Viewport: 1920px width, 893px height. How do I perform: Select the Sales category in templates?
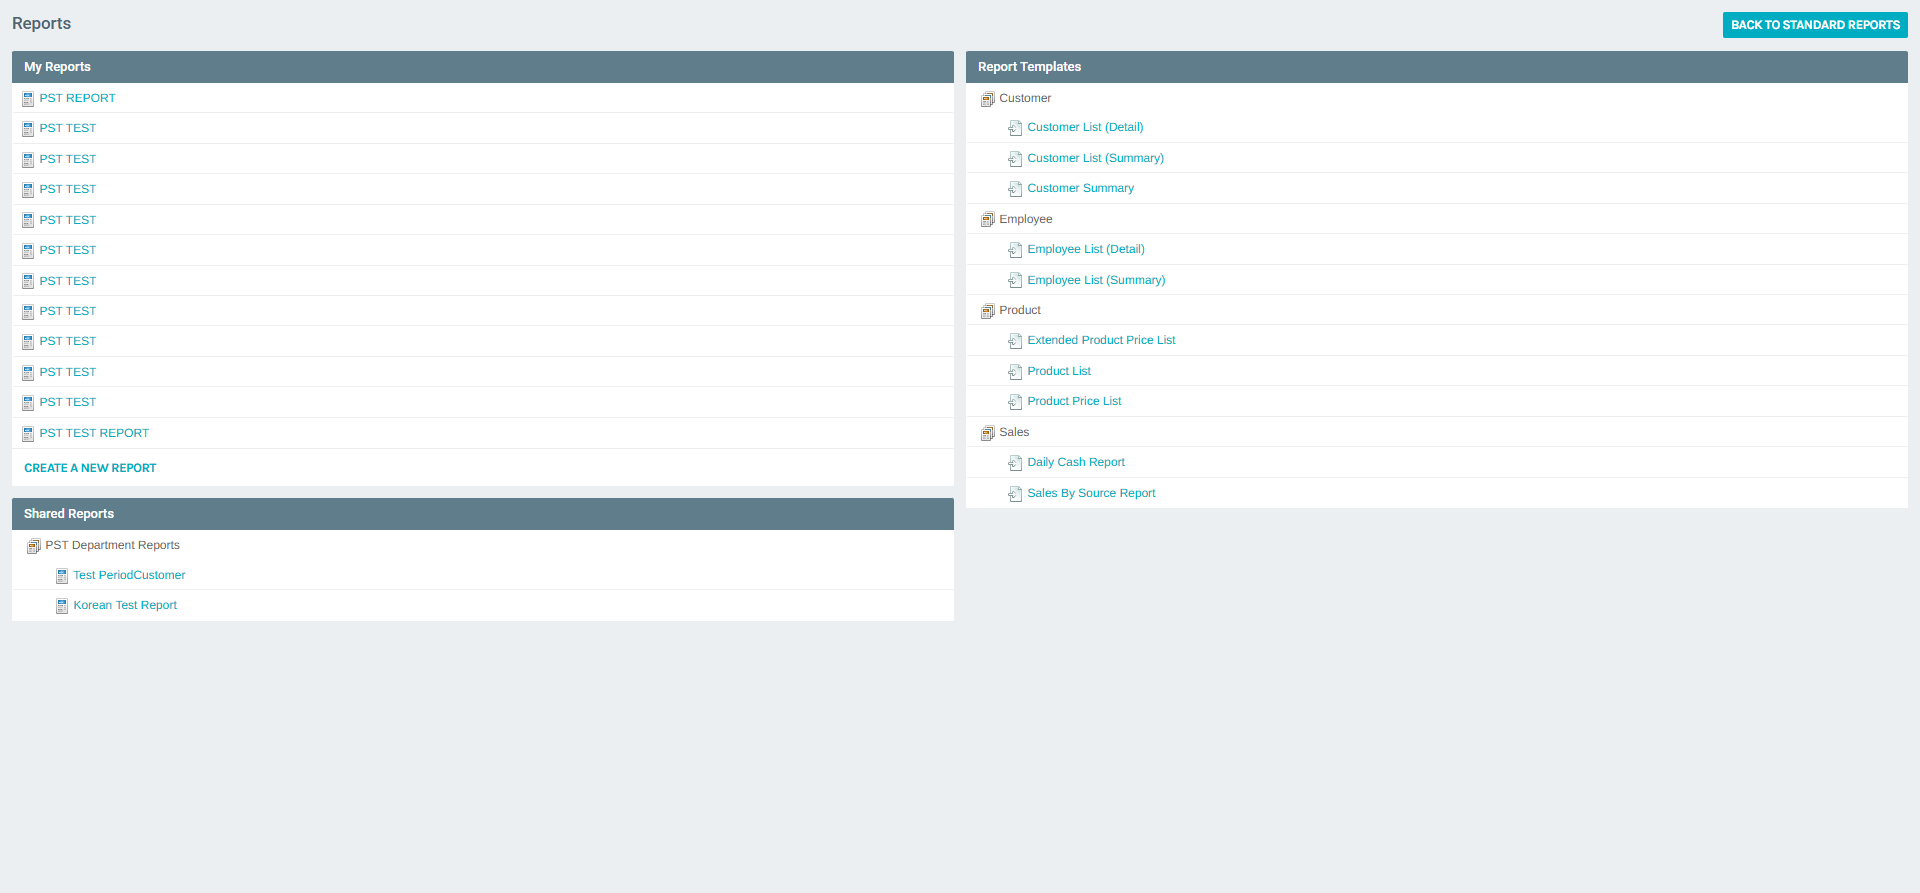(1014, 432)
